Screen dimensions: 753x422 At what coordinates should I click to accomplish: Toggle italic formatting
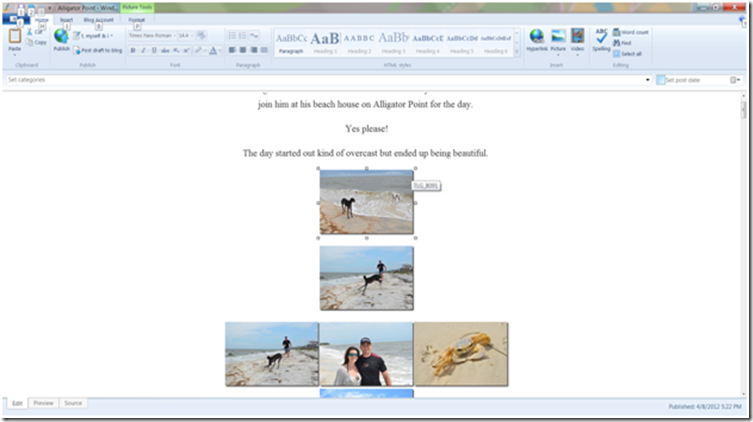point(143,50)
